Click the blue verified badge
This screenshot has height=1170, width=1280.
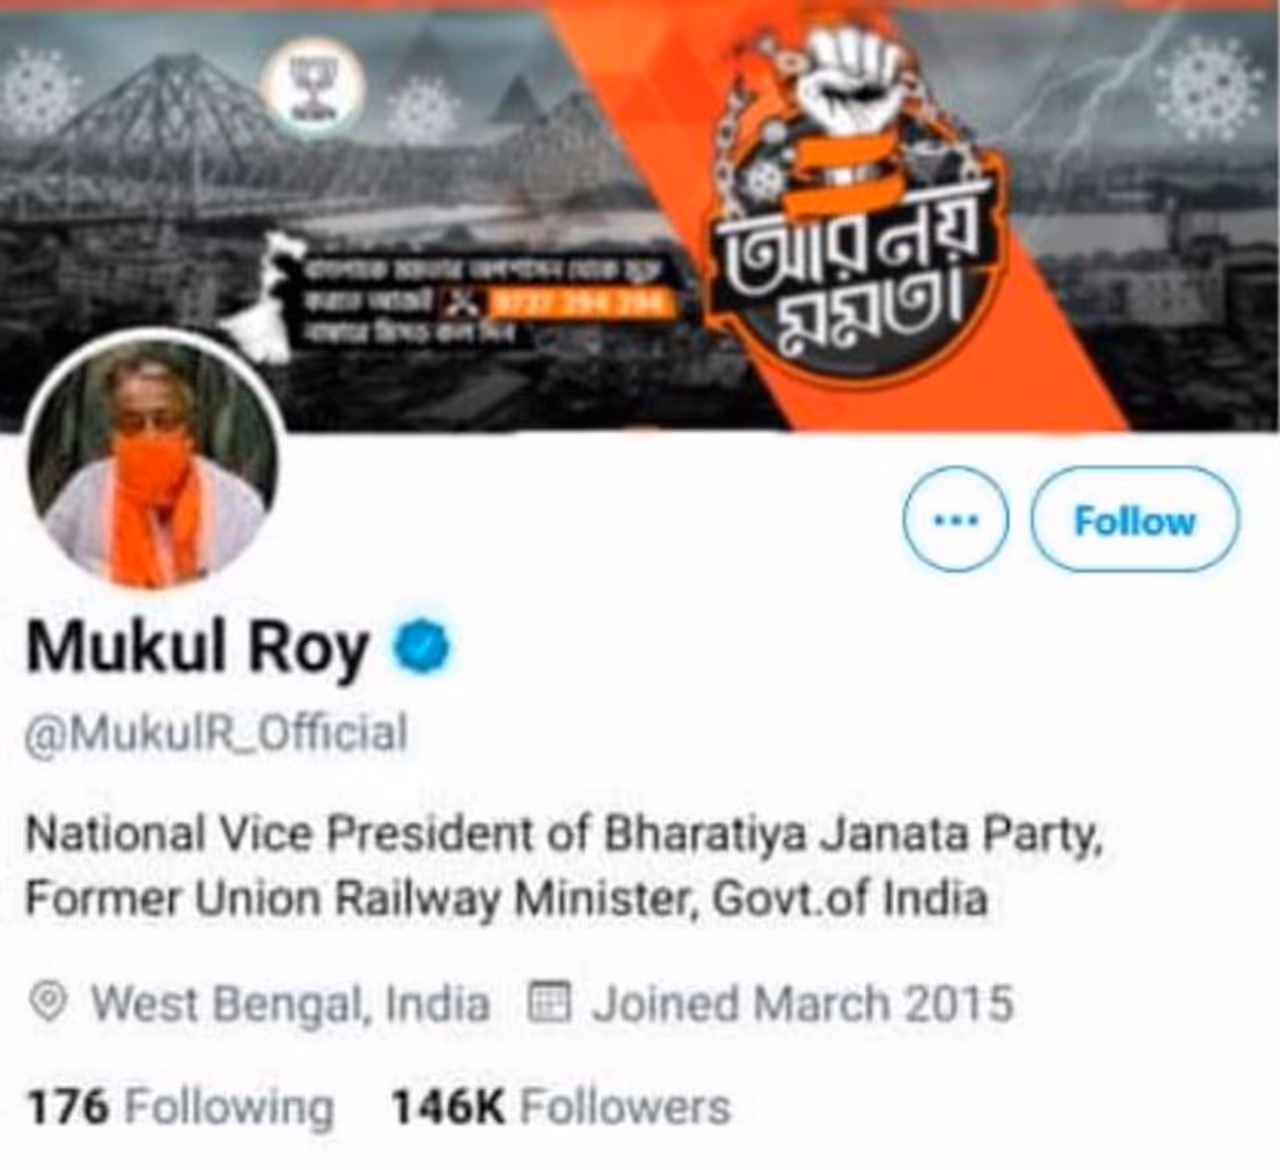(x=423, y=646)
